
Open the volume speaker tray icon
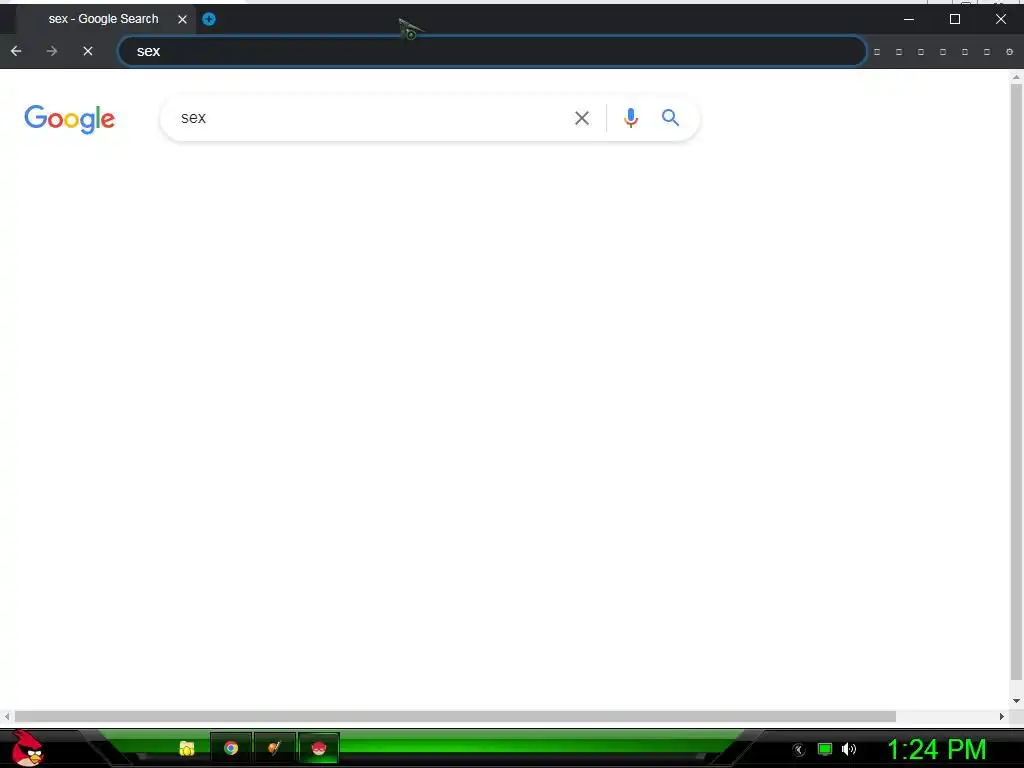[849, 749]
